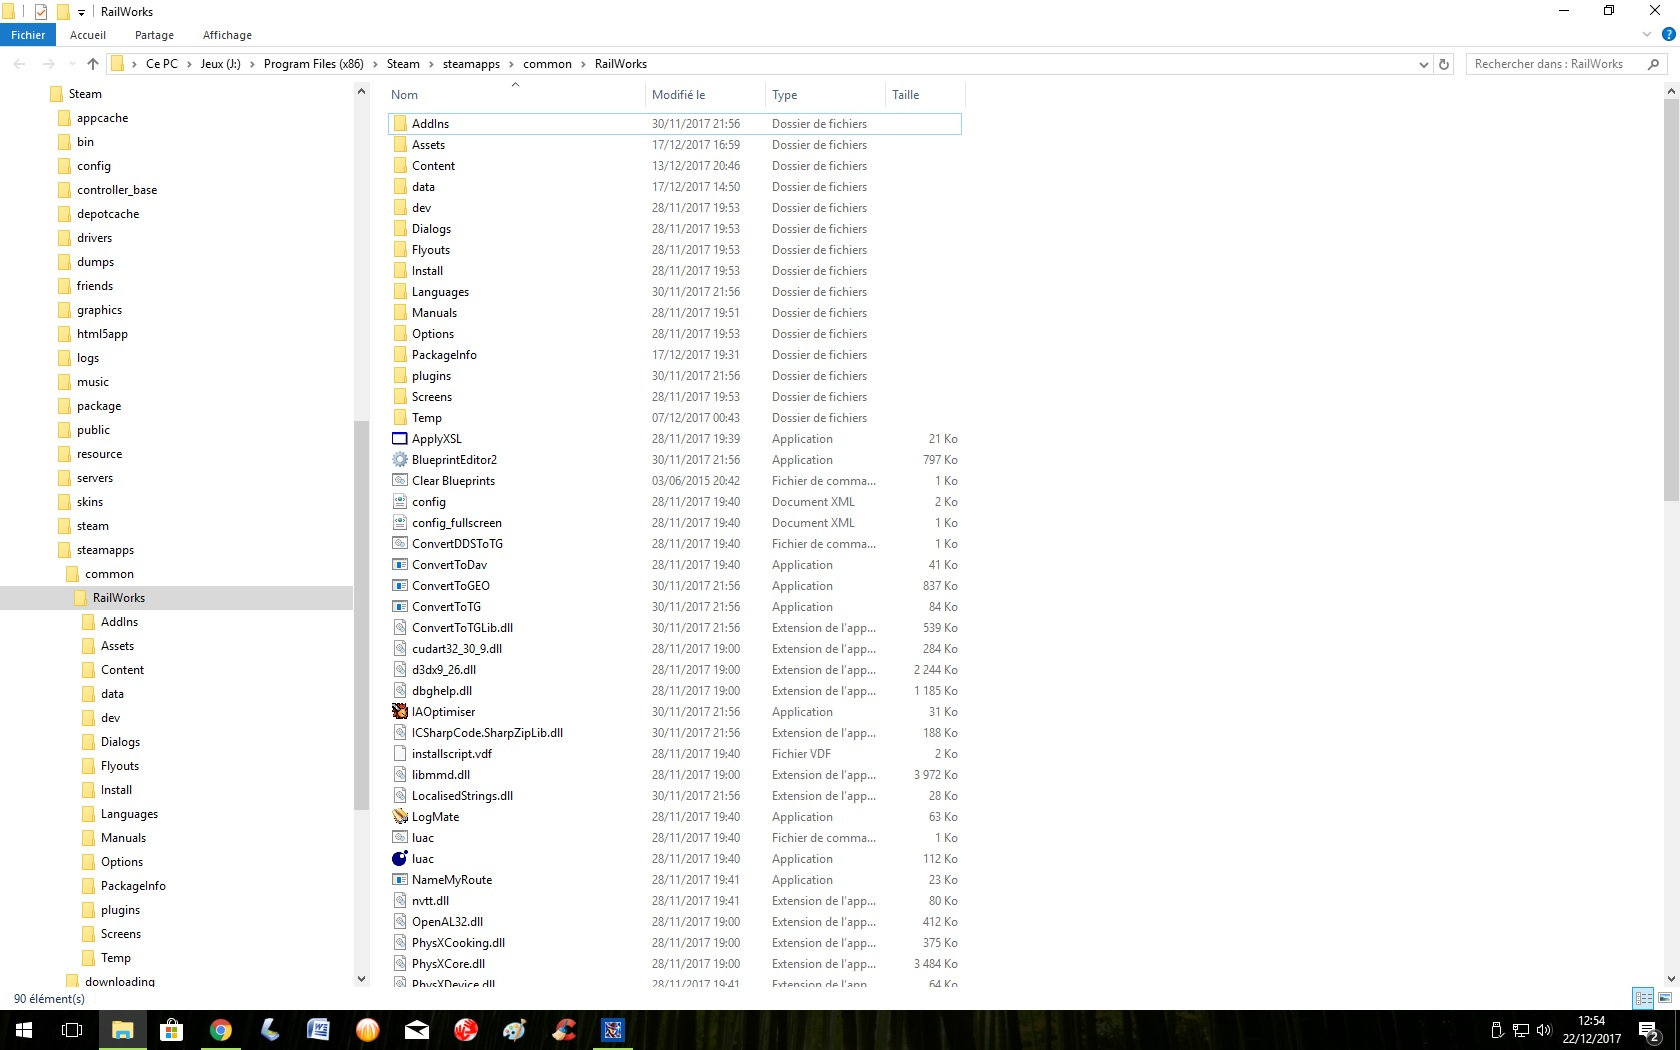Navigate to Ce PC in the breadcrumb
1680x1050 pixels.
pyautogui.click(x=162, y=64)
